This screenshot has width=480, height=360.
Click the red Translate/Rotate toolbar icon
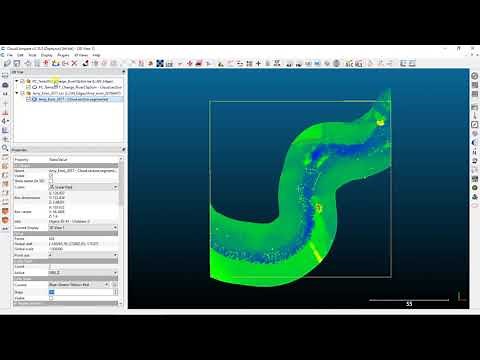pyautogui.click(x=190, y=63)
